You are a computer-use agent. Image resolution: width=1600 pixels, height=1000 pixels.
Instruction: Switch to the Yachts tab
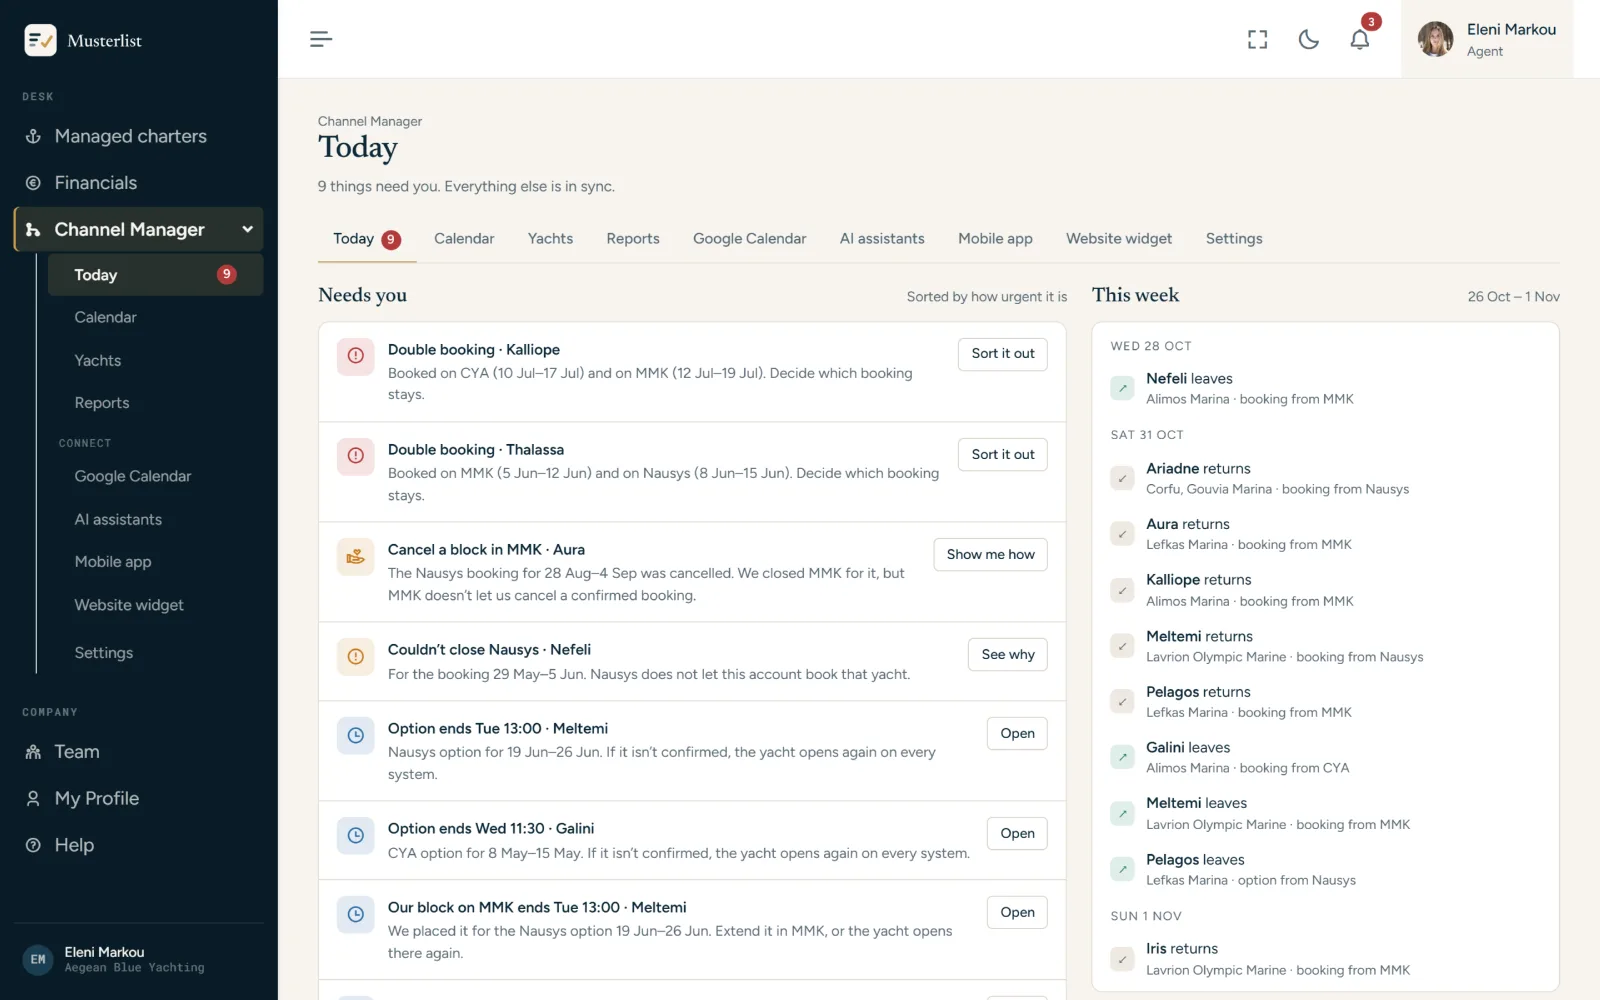(x=550, y=239)
